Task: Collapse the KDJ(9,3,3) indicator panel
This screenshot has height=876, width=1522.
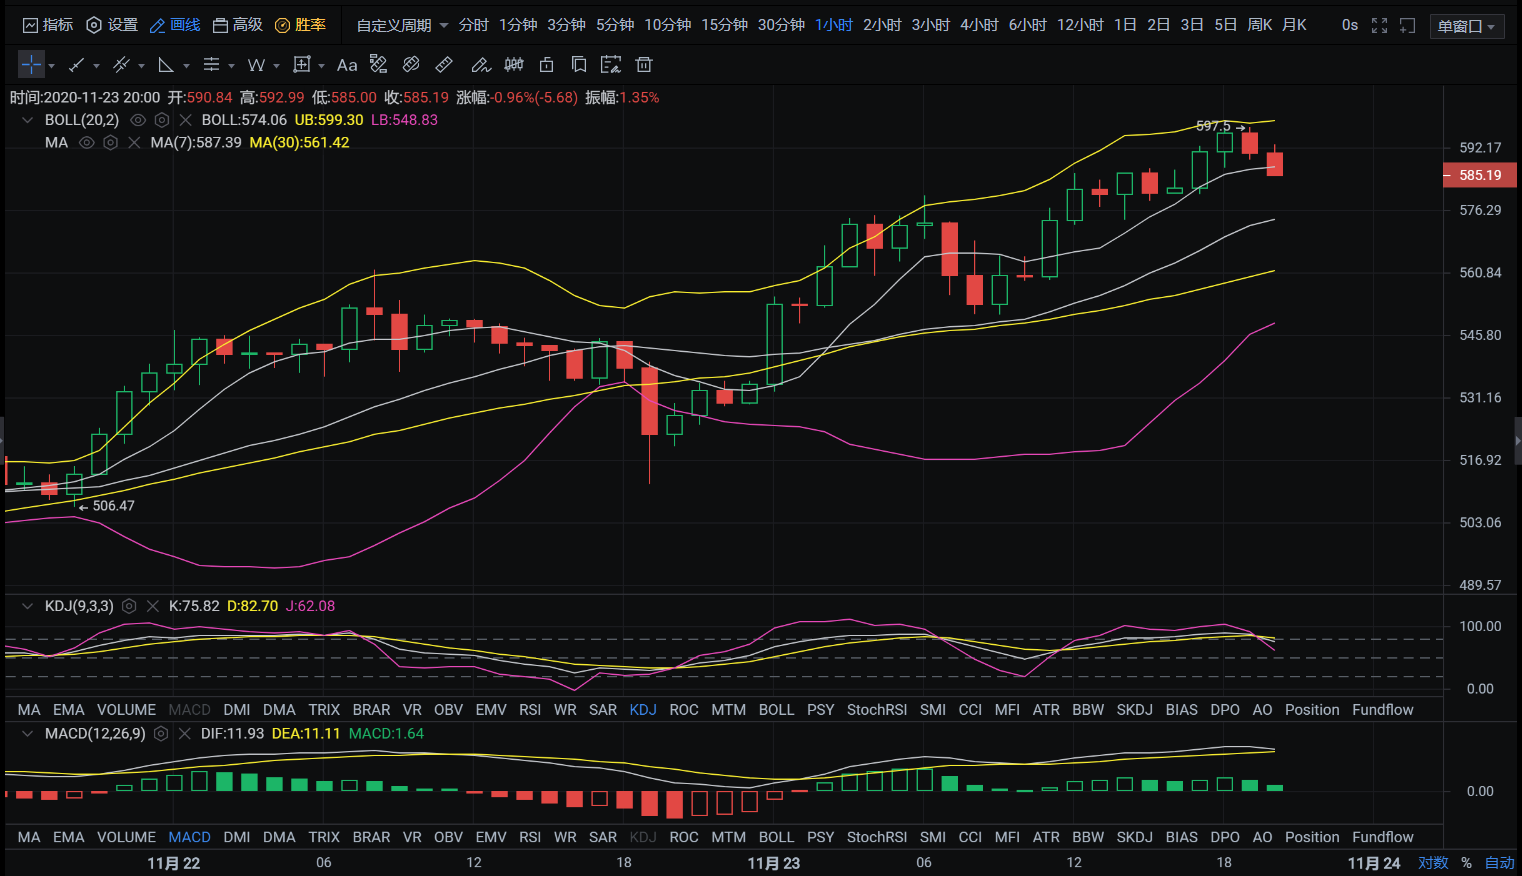Action: point(27,606)
